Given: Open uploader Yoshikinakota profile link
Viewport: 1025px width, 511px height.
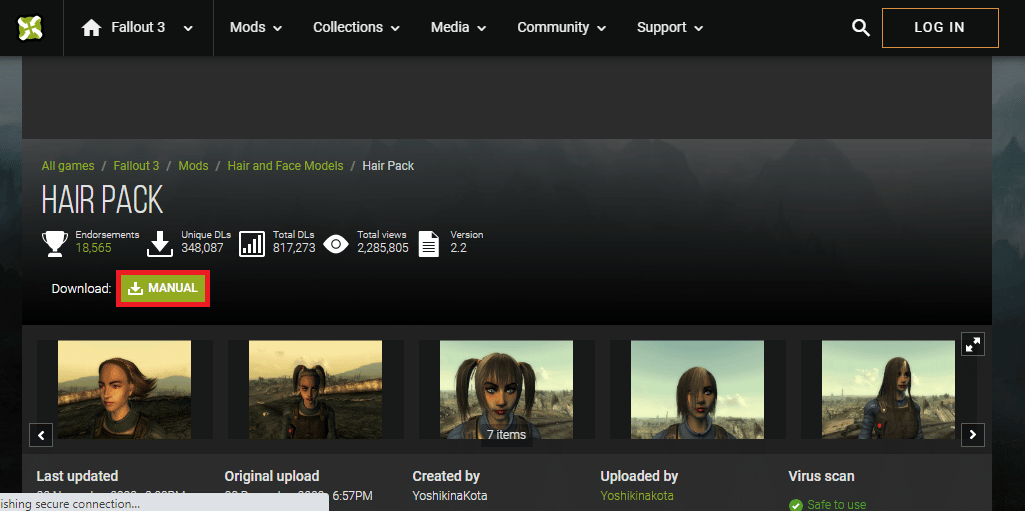Looking at the screenshot, I should click(x=637, y=495).
